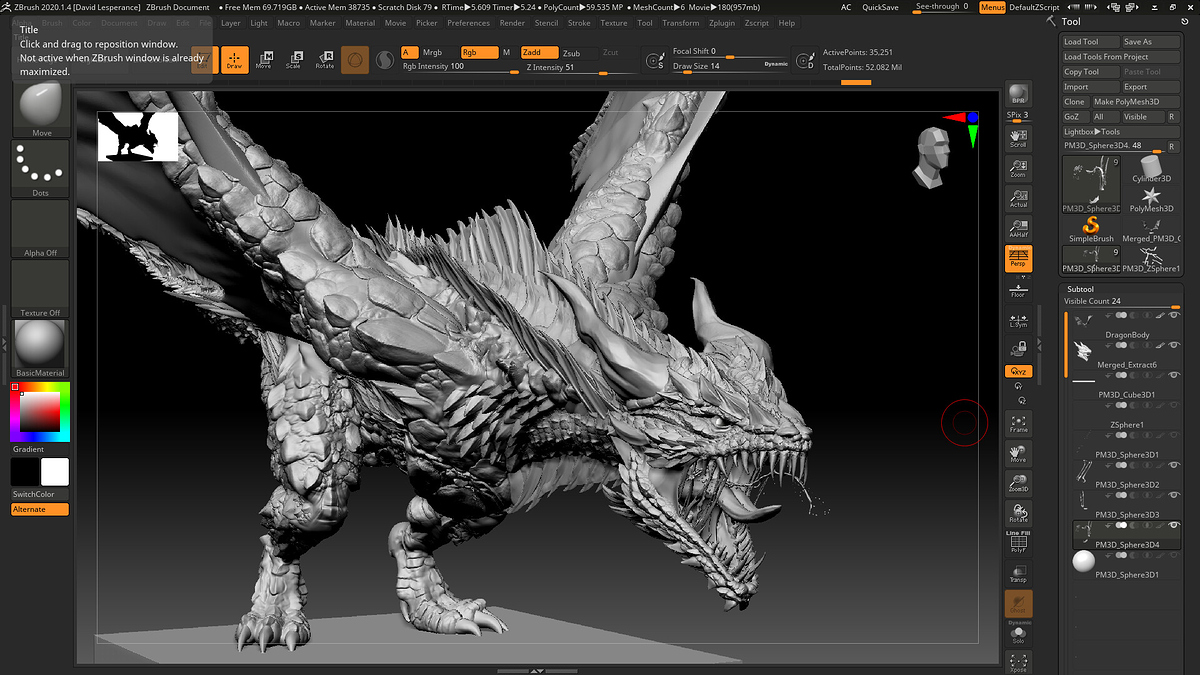Toggle the Zadd mode
1200x675 pixels.
(x=540, y=53)
